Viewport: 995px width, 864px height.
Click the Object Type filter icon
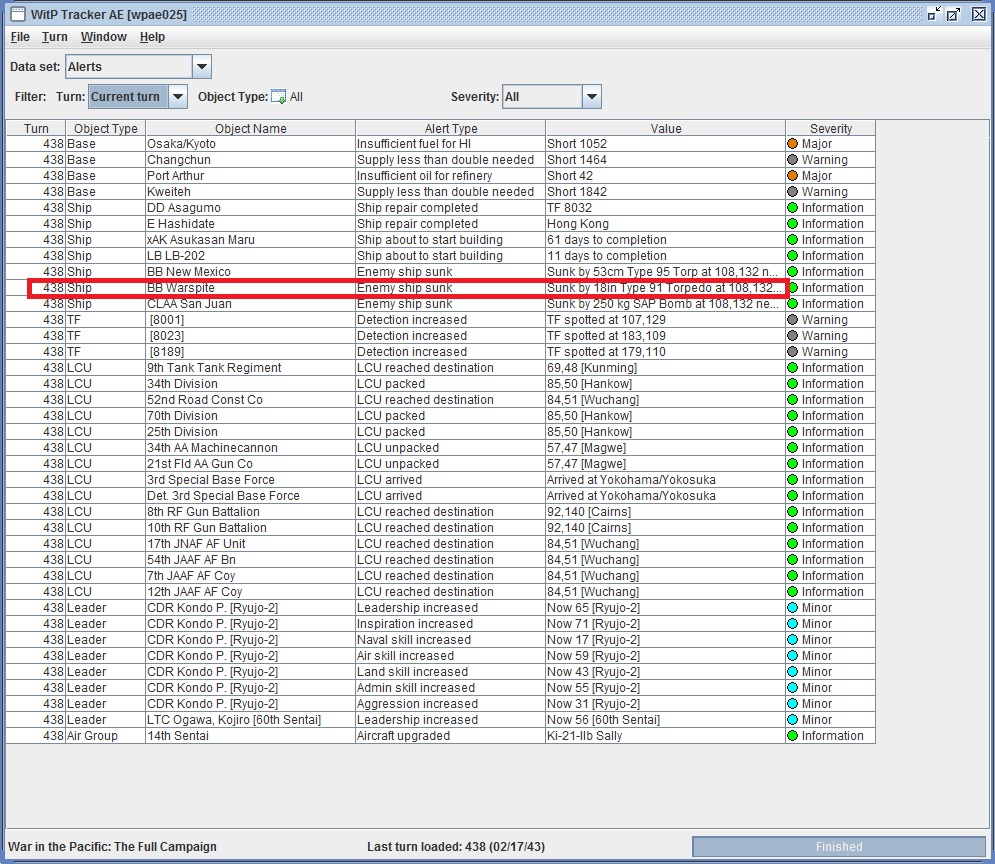point(278,96)
